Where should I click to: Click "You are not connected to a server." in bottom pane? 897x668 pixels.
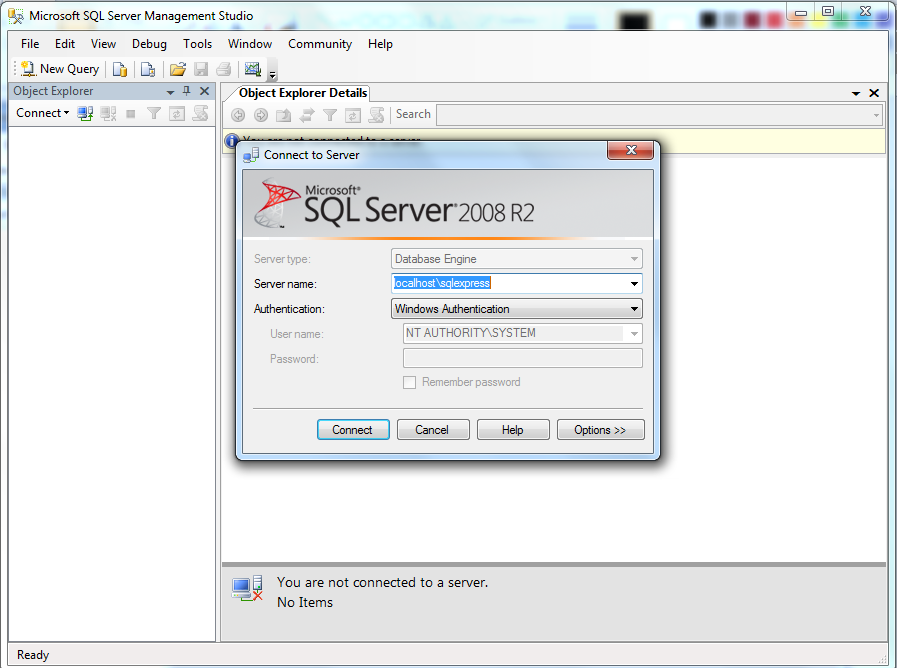tap(382, 583)
